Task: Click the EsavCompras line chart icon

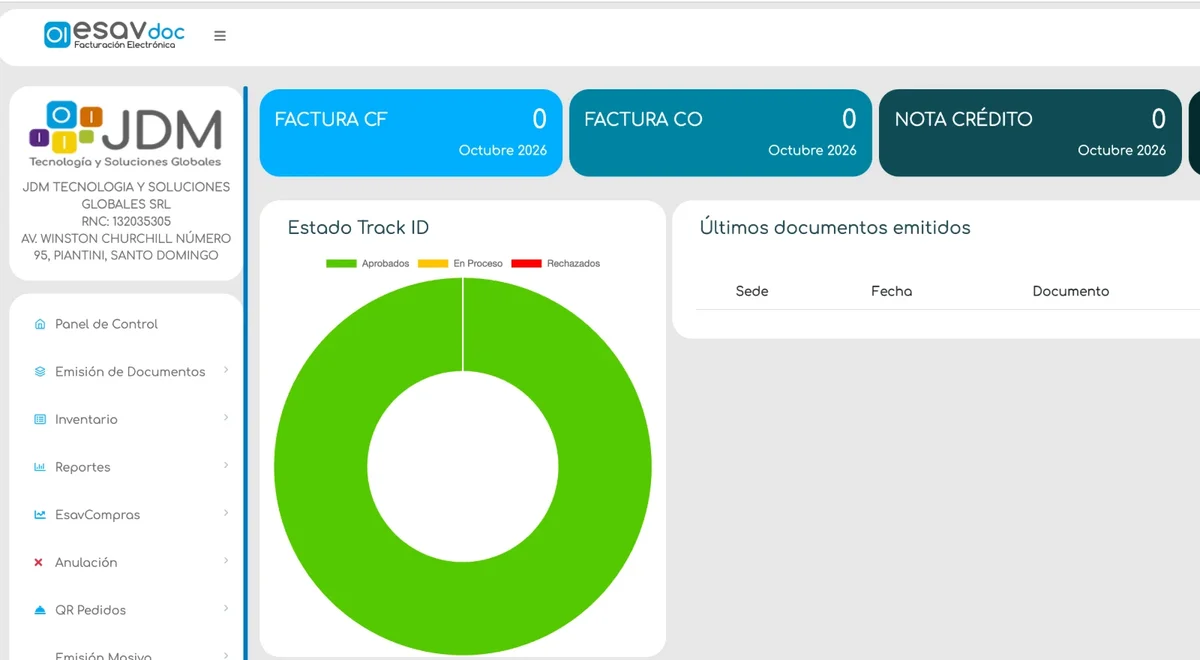Action: [x=40, y=515]
